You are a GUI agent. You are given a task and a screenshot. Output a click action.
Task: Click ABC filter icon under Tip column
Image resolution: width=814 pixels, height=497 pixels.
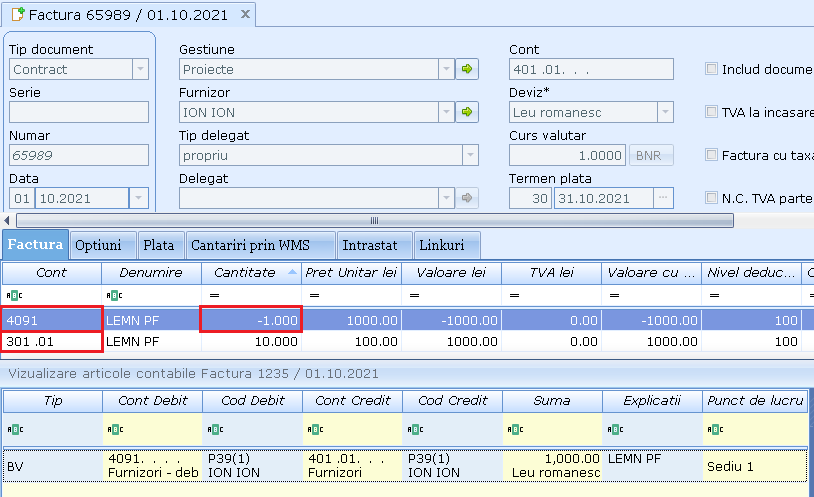[x=15, y=429]
